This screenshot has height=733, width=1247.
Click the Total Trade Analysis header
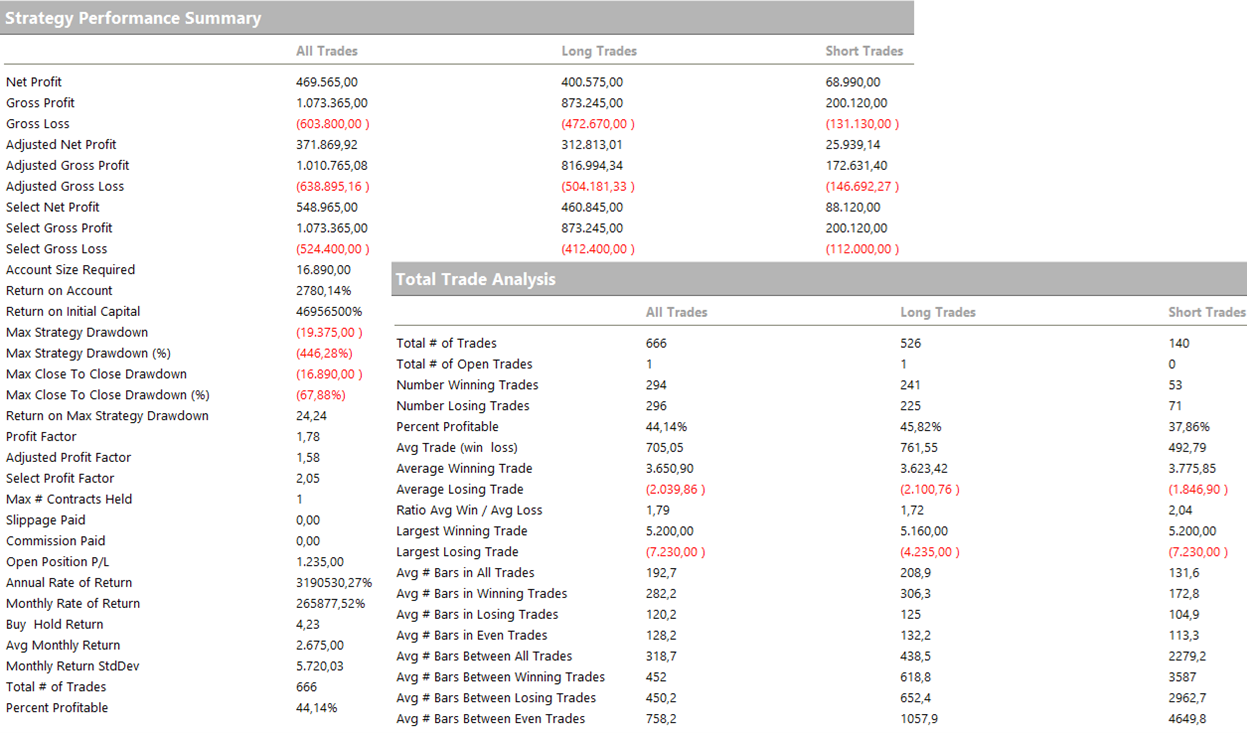point(475,280)
